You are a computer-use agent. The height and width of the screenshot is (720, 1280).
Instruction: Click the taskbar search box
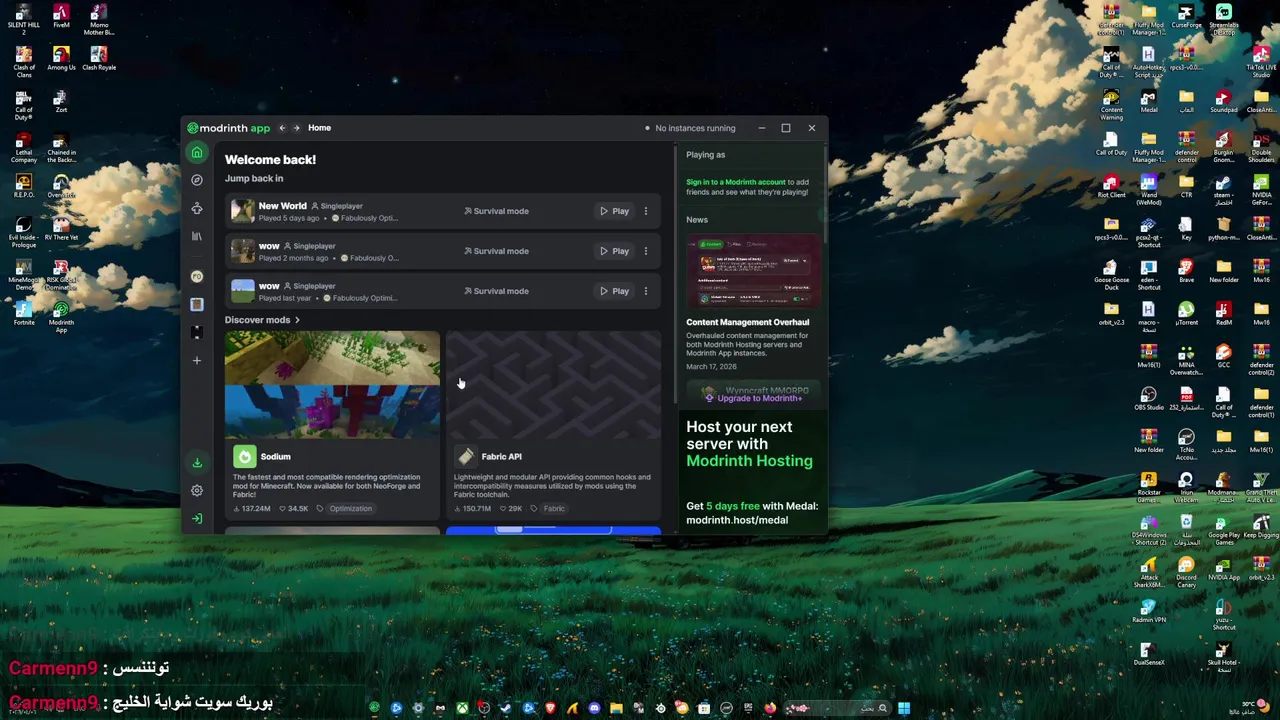coord(838,708)
